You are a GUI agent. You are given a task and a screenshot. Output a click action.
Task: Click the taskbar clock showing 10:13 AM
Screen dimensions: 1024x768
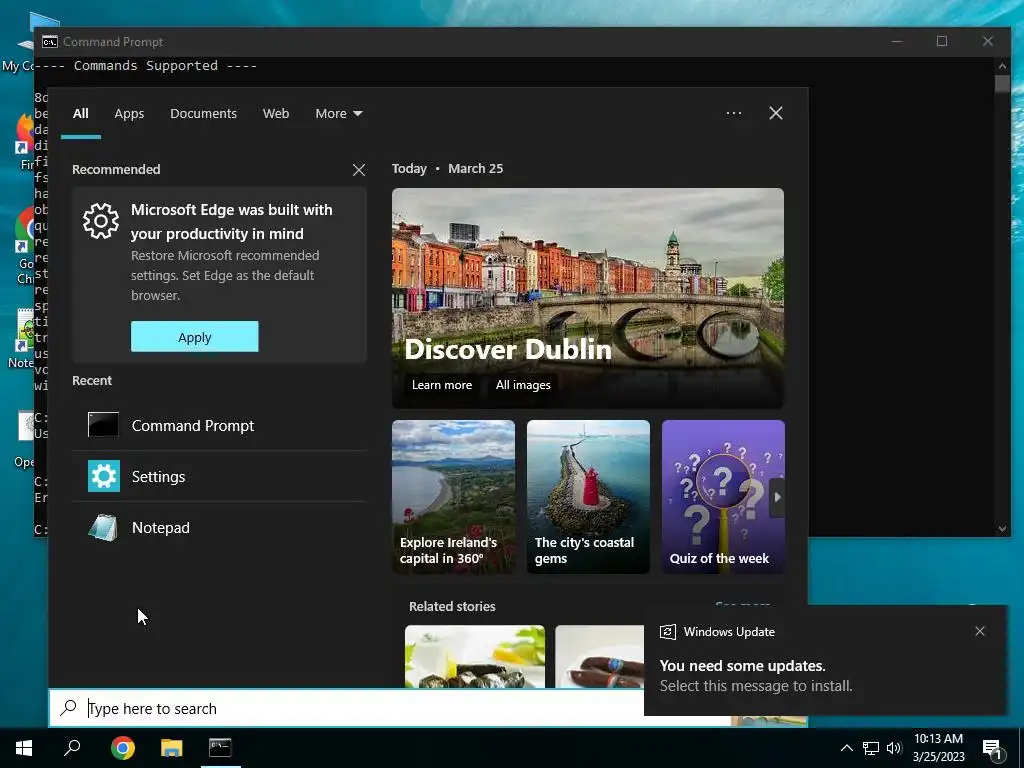pos(938,748)
